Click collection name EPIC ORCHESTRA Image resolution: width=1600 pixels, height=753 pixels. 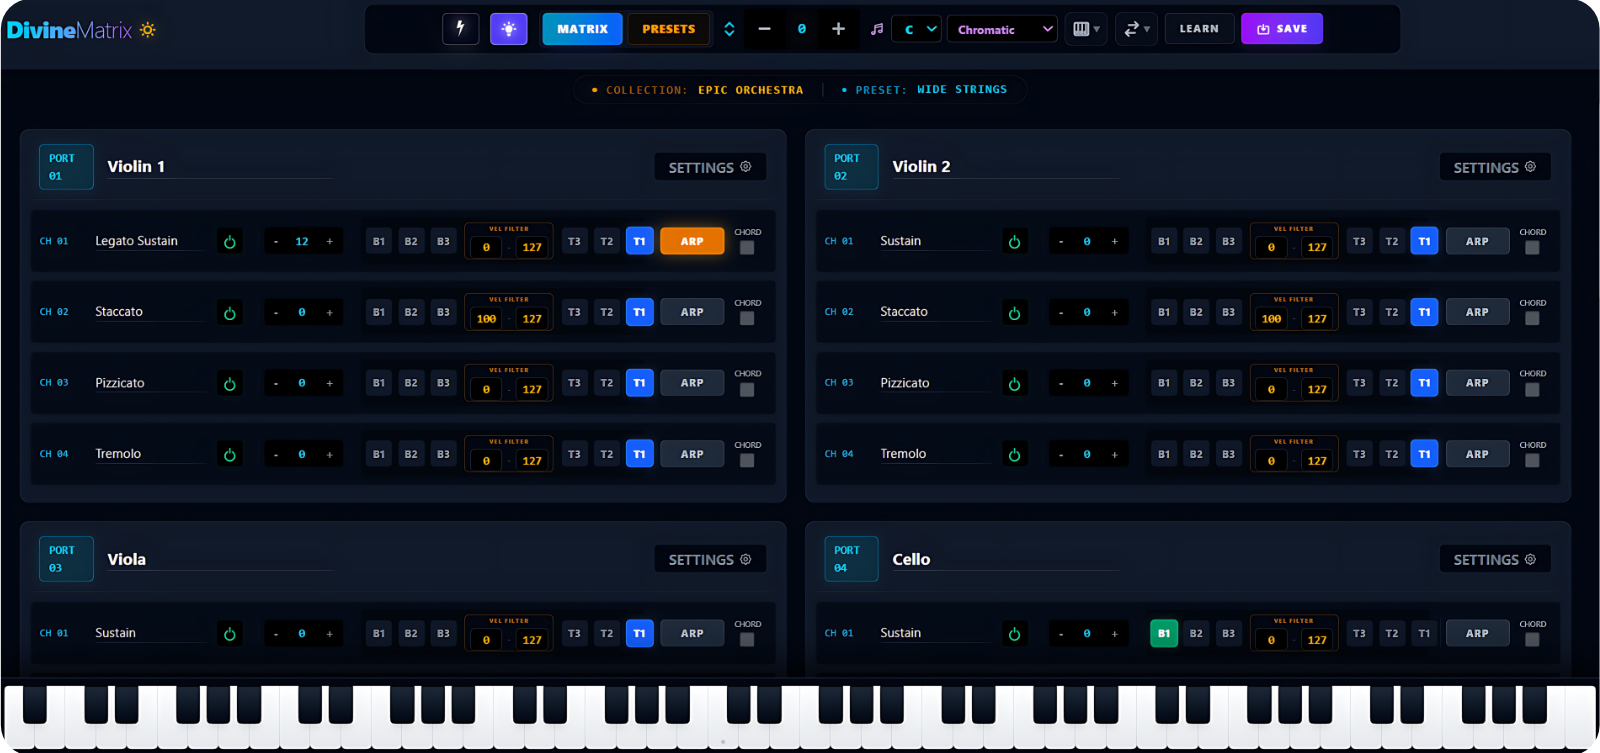750,90
